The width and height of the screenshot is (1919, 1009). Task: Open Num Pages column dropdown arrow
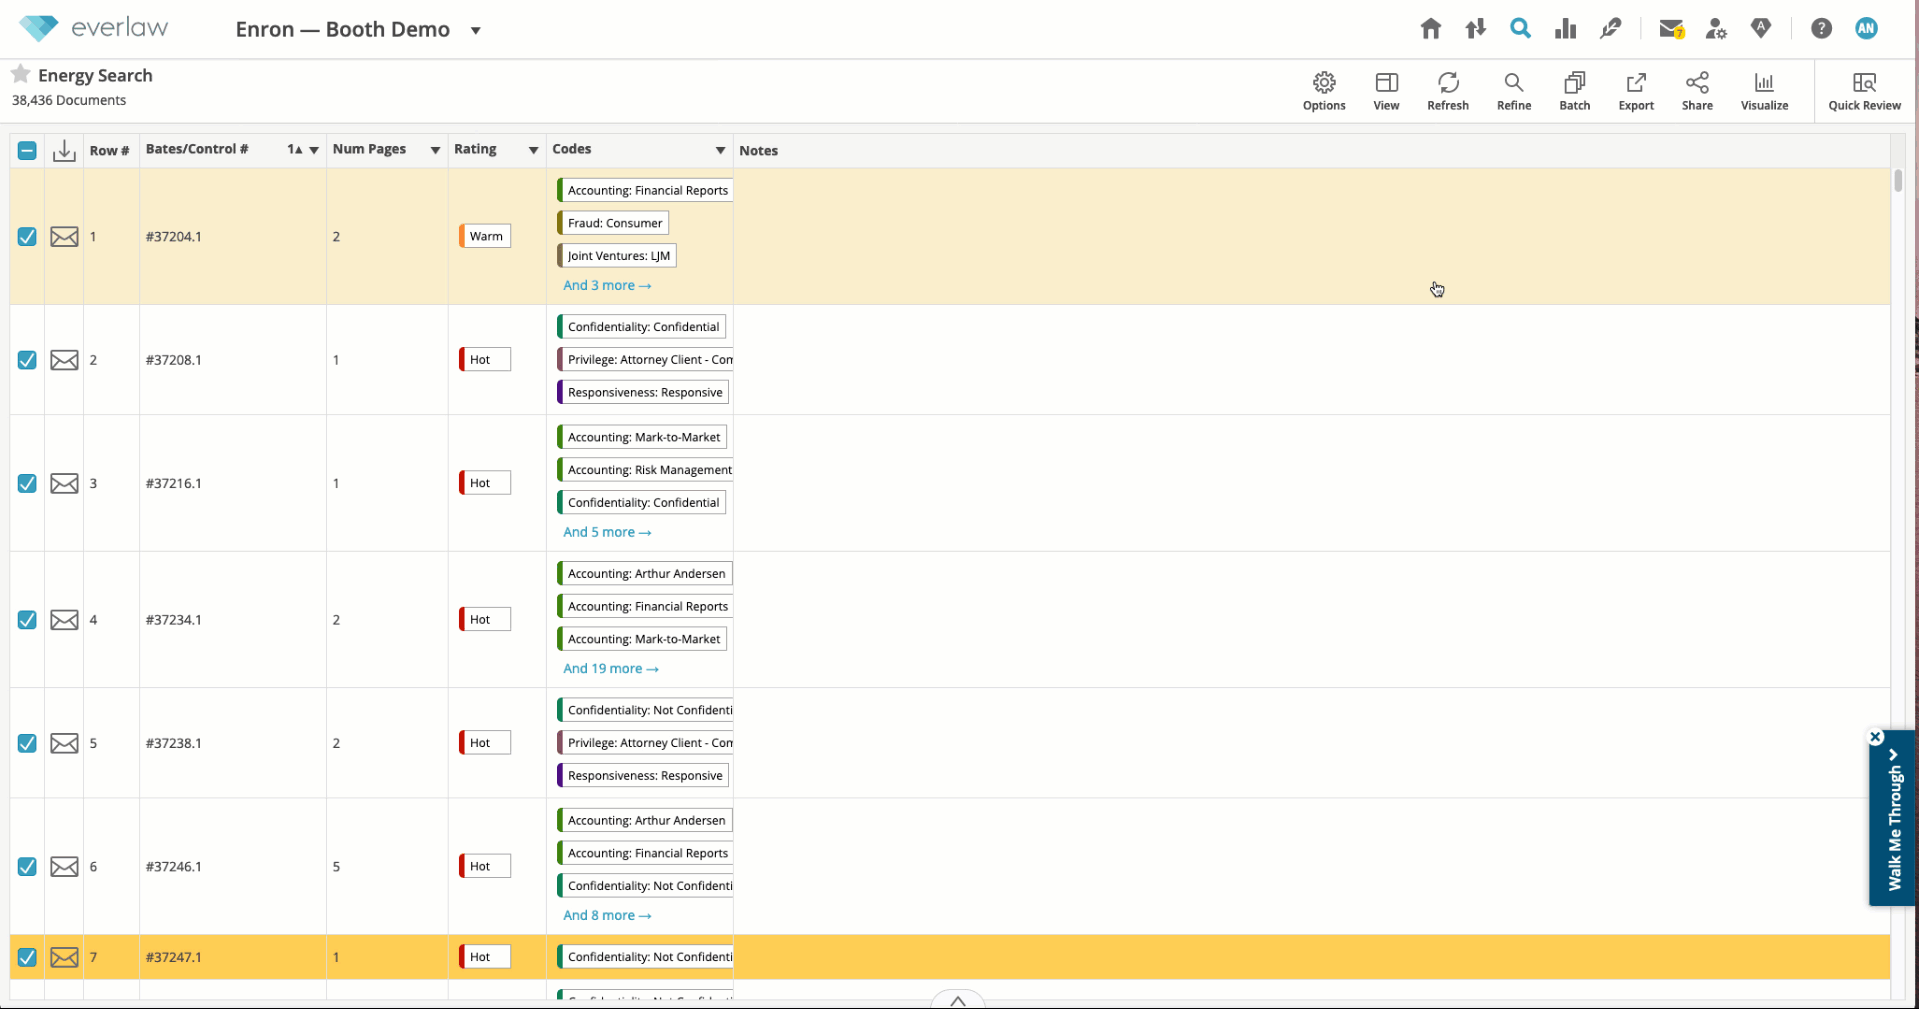[x=435, y=150]
